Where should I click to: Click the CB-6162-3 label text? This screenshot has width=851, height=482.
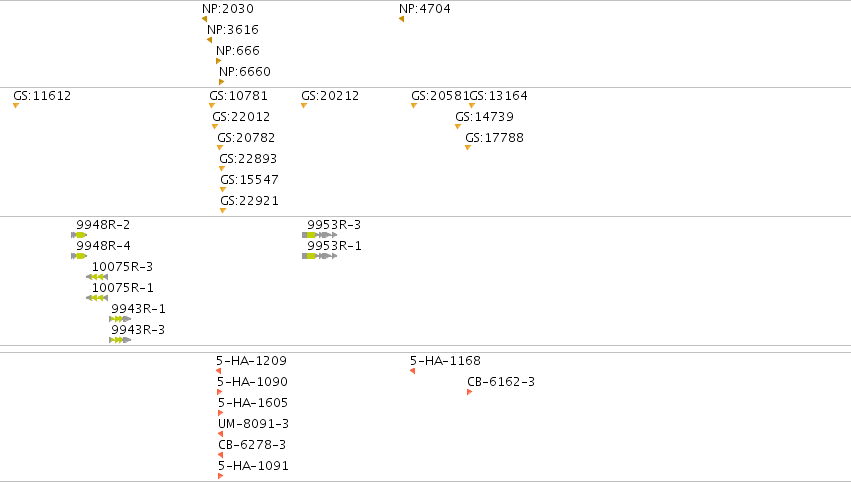pos(501,382)
